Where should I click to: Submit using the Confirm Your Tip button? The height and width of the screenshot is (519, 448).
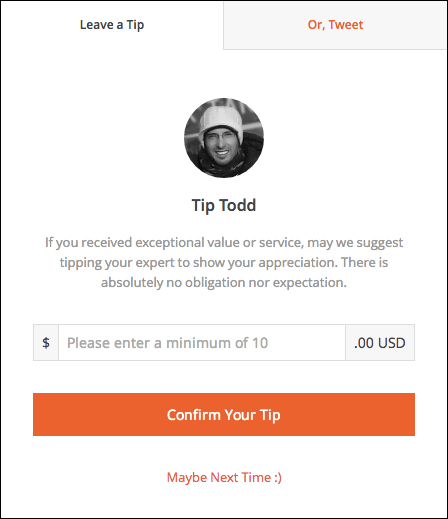coord(224,414)
